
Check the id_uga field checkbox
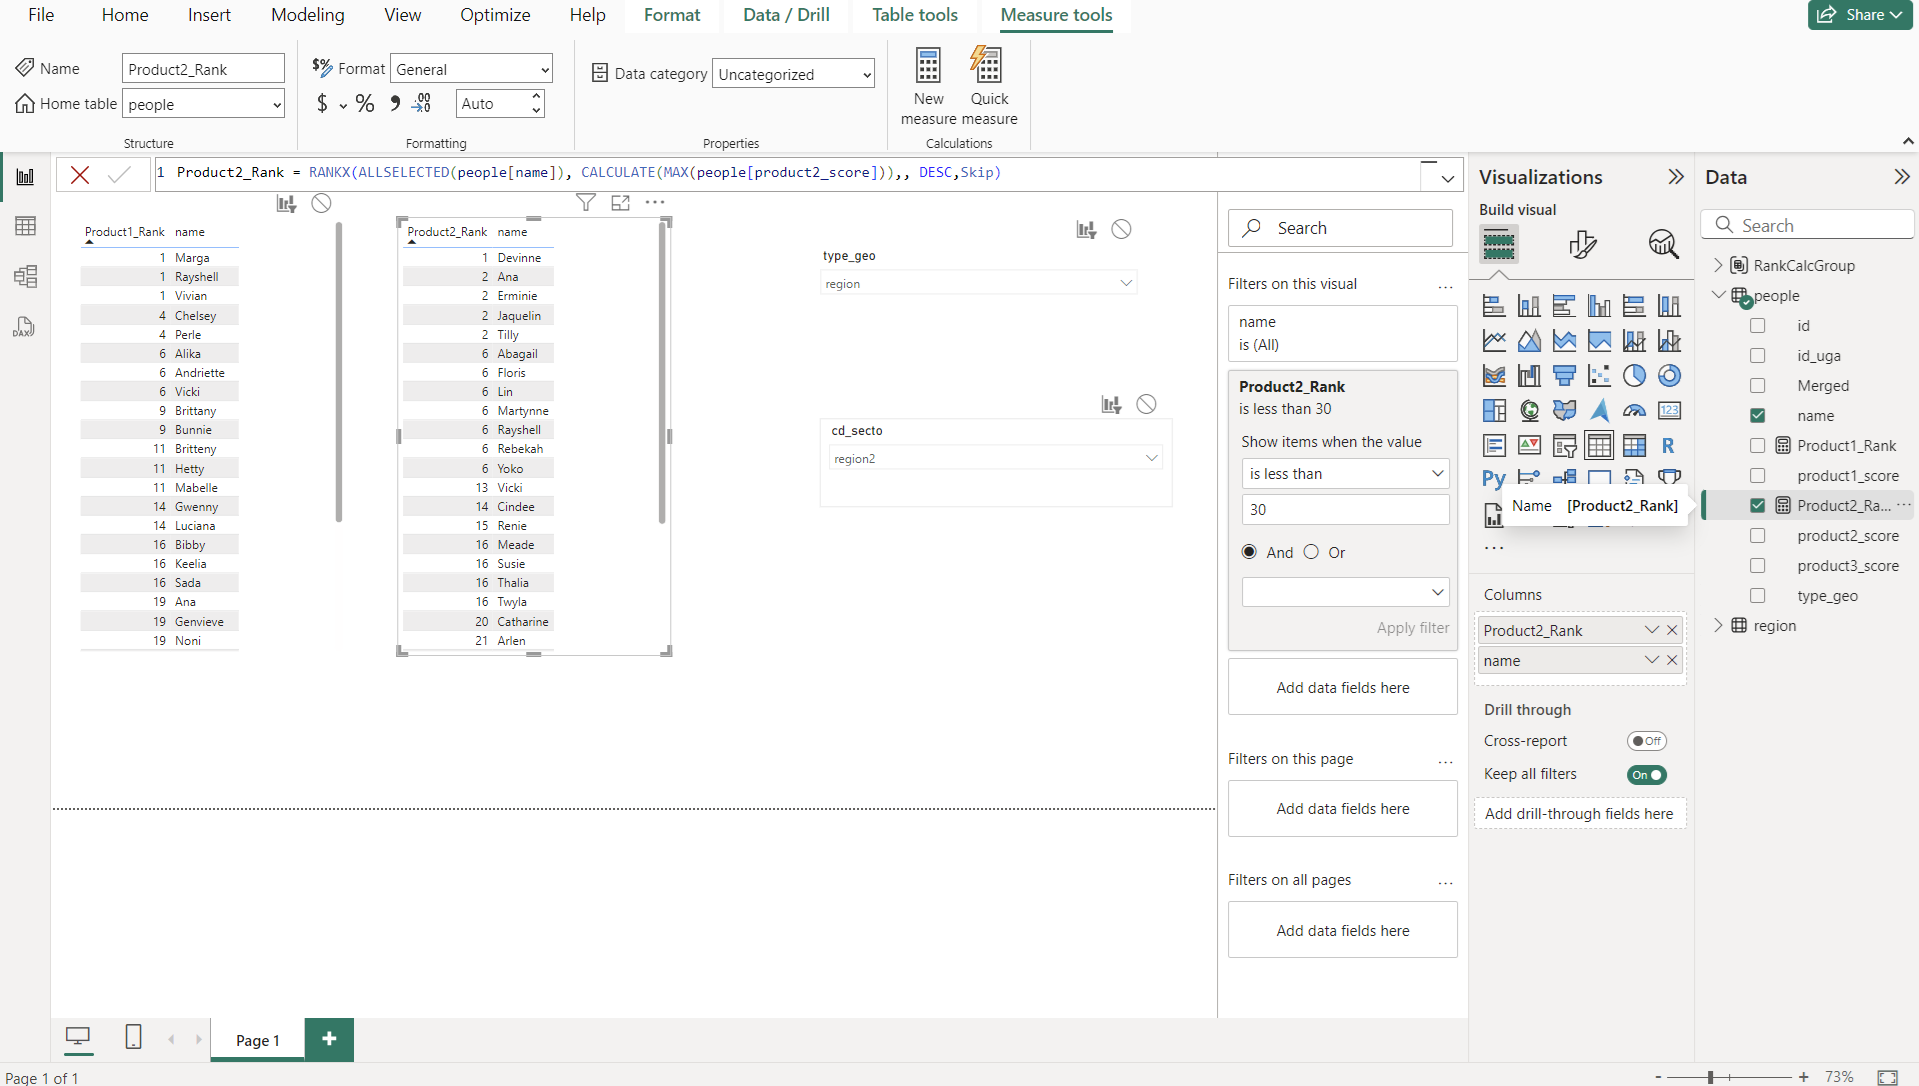click(1757, 356)
